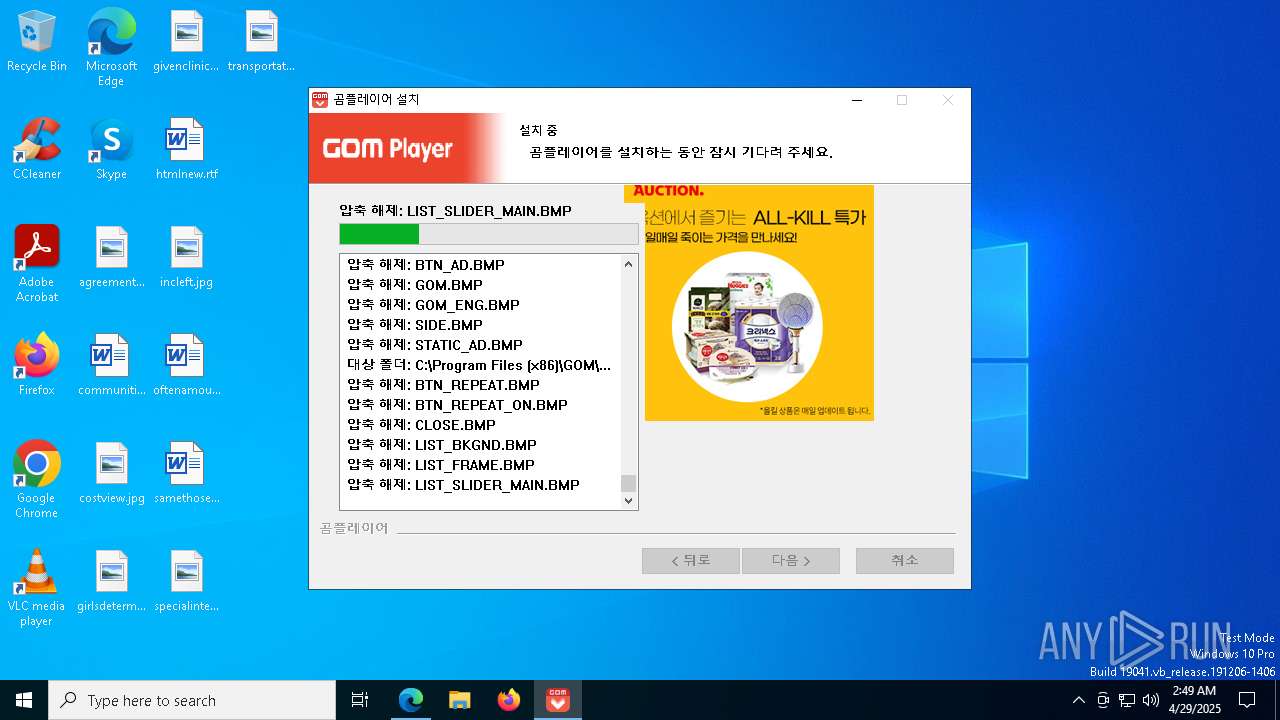Open the Recycle Bin desktop icon
The height and width of the screenshot is (720, 1280).
coord(37,42)
